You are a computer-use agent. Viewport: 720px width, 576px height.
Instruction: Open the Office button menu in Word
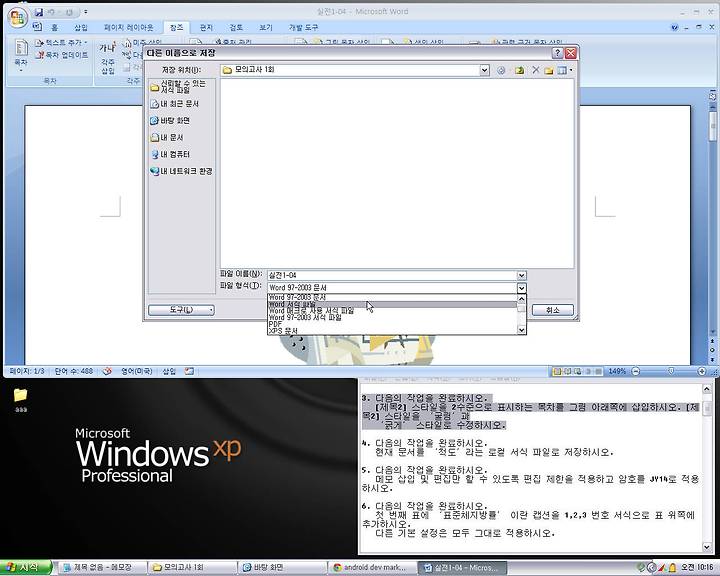click(17, 17)
